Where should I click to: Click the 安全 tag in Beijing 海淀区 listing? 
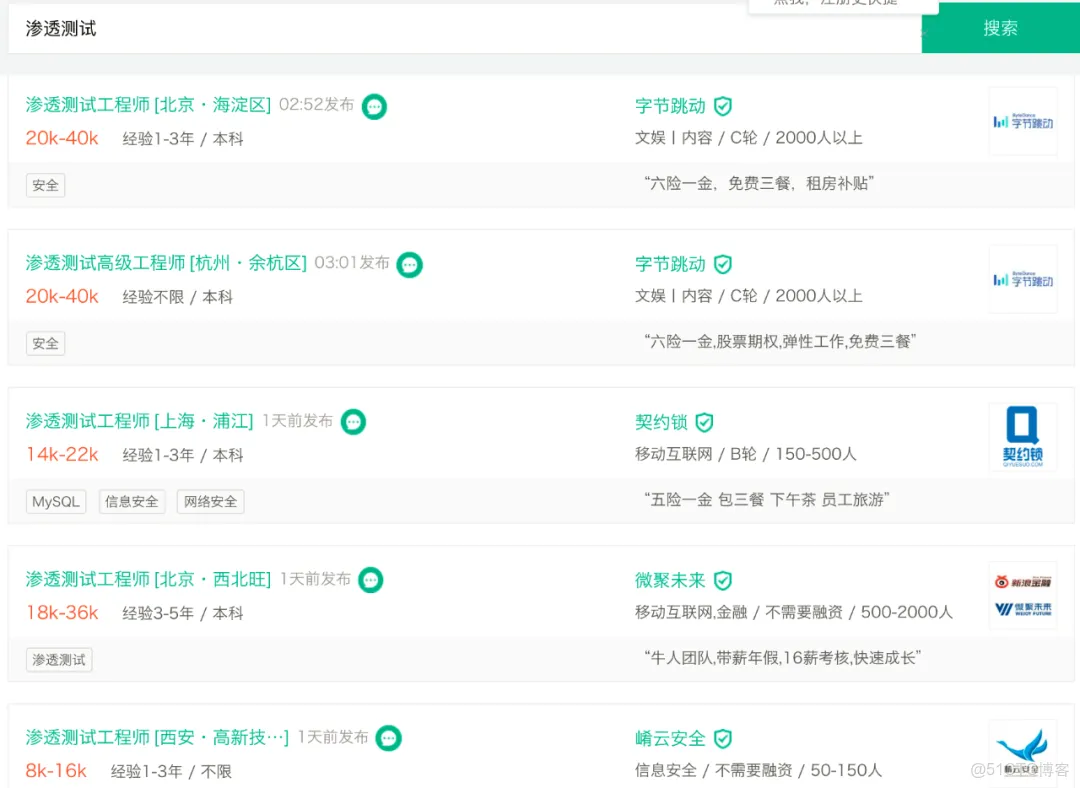[x=45, y=185]
